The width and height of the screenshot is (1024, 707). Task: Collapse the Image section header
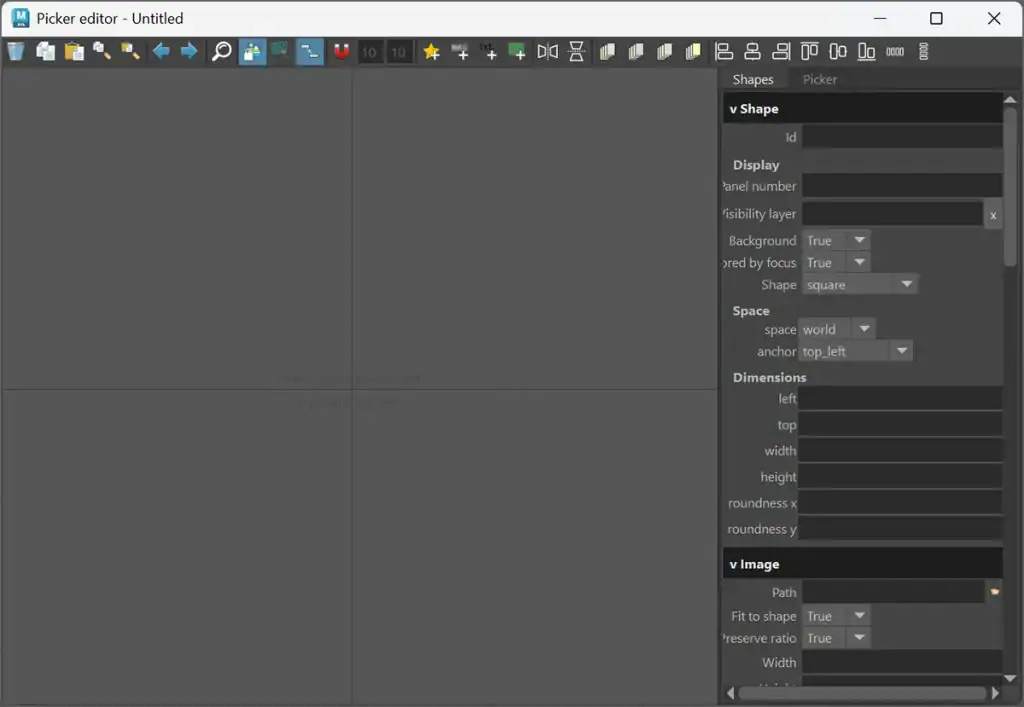tap(862, 563)
